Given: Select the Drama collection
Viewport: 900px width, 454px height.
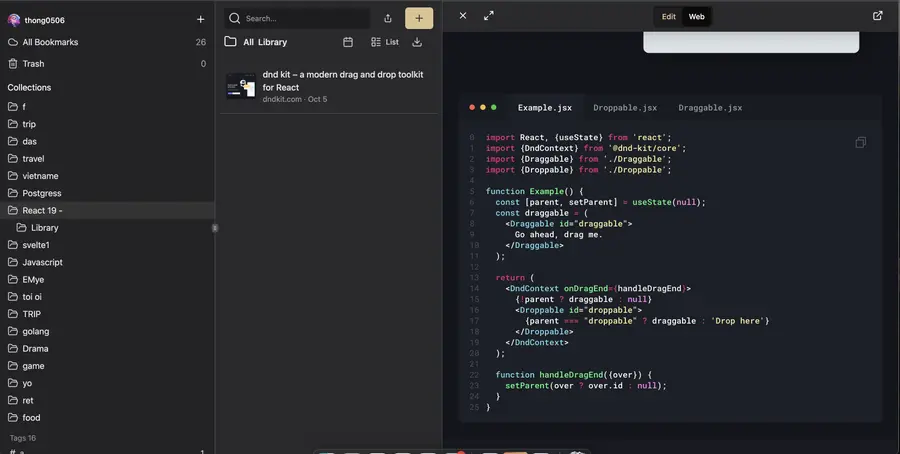Looking at the screenshot, I should click(x=107, y=348).
